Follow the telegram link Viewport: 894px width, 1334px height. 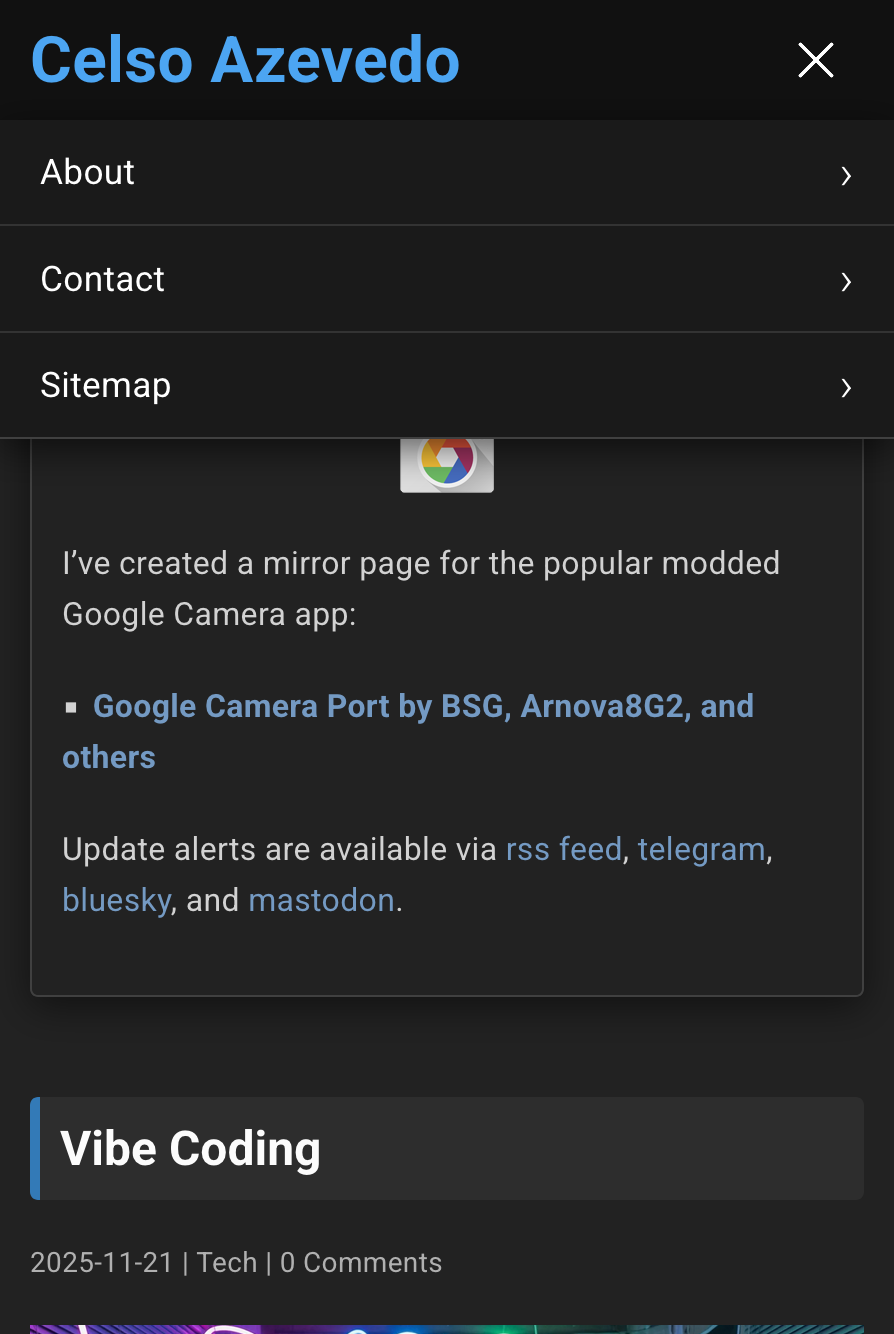pyautogui.click(x=702, y=849)
